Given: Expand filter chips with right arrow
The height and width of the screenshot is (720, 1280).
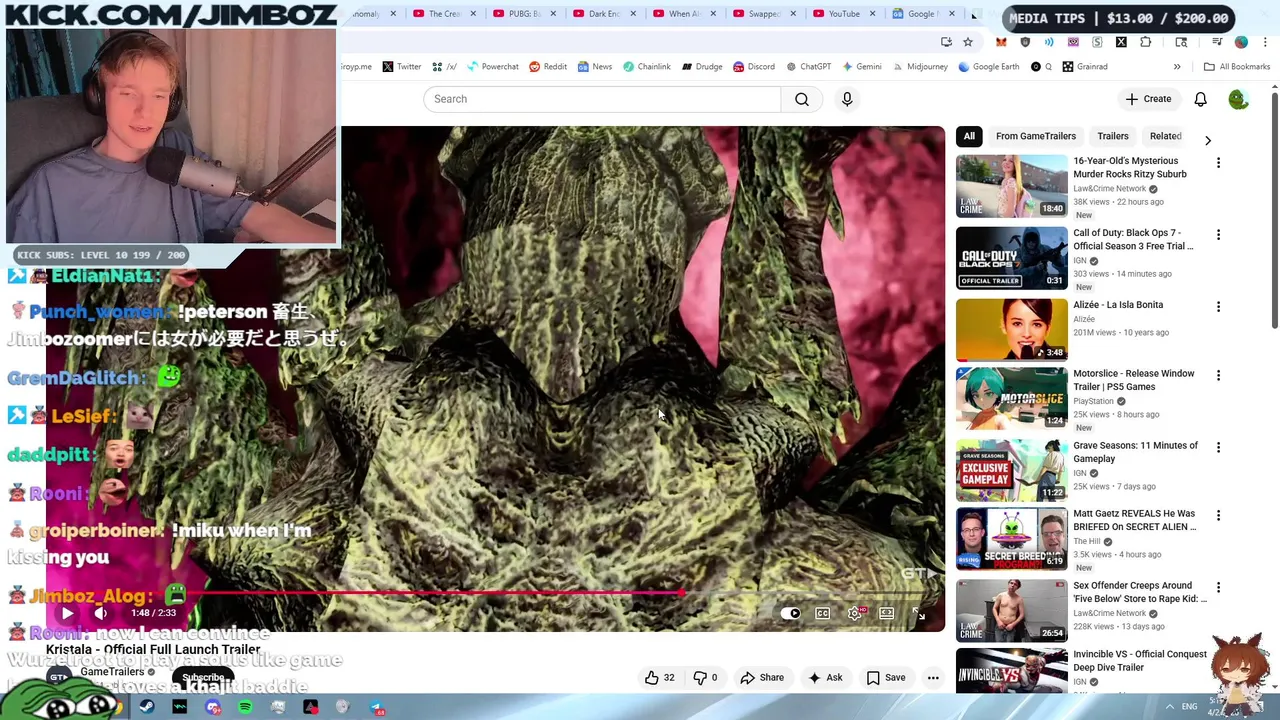Looking at the screenshot, I should pos(1207,140).
